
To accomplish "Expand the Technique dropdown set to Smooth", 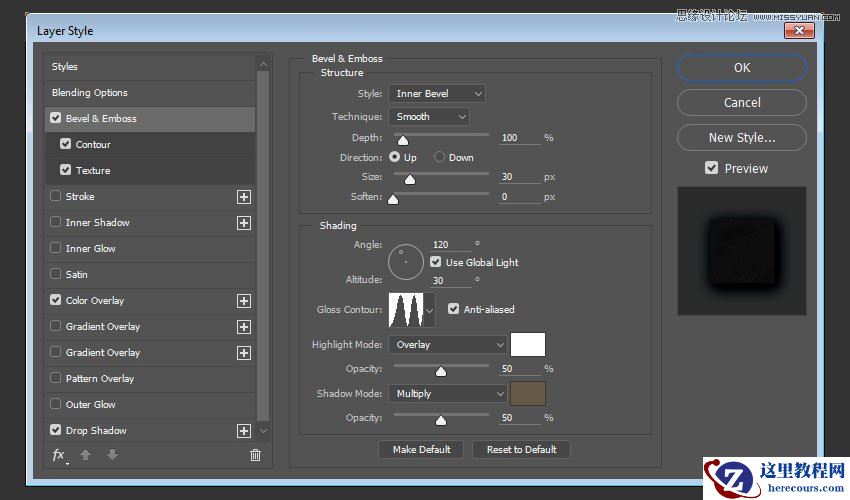I will [428, 117].
